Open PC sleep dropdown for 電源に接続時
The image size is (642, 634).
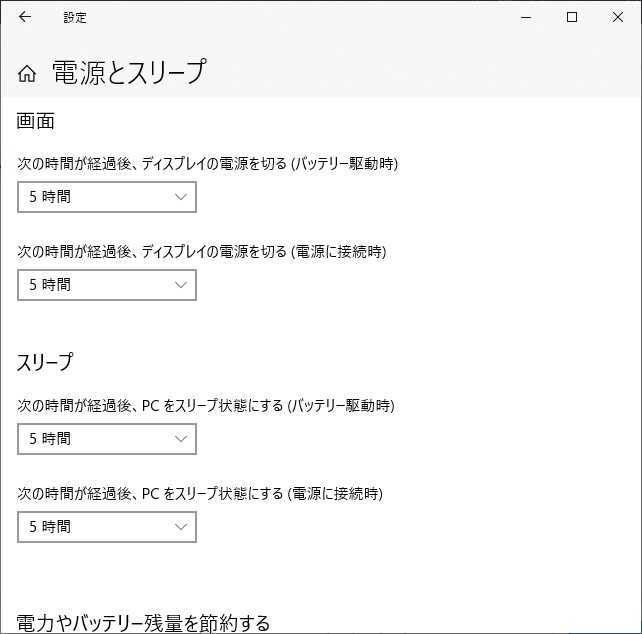click(107, 527)
